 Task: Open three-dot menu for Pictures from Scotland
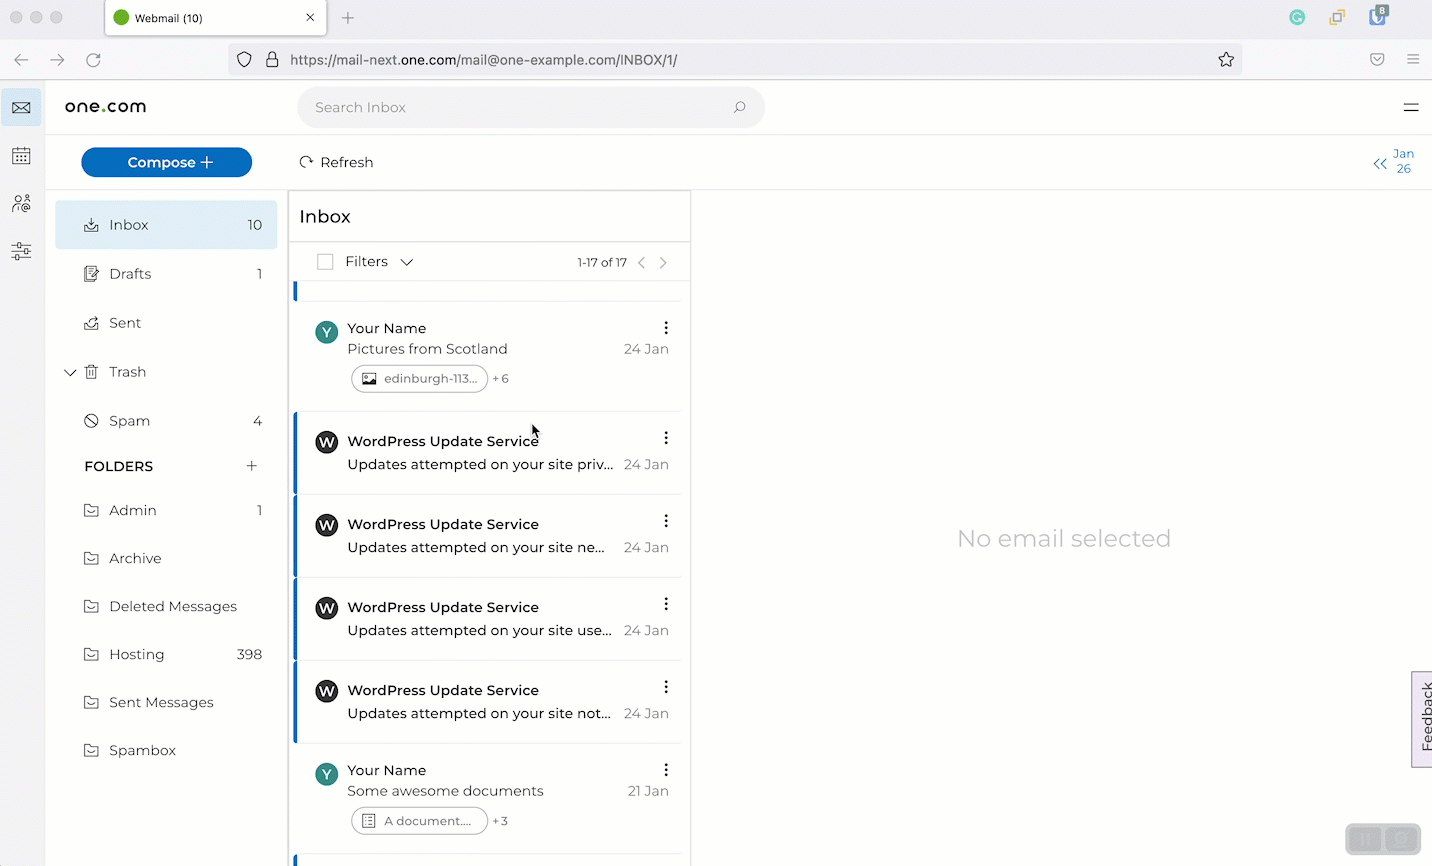pyautogui.click(x=666, y=328)
